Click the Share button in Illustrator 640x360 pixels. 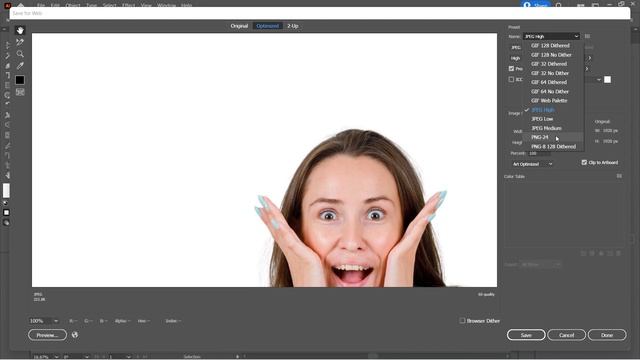[x=536, y=5]
